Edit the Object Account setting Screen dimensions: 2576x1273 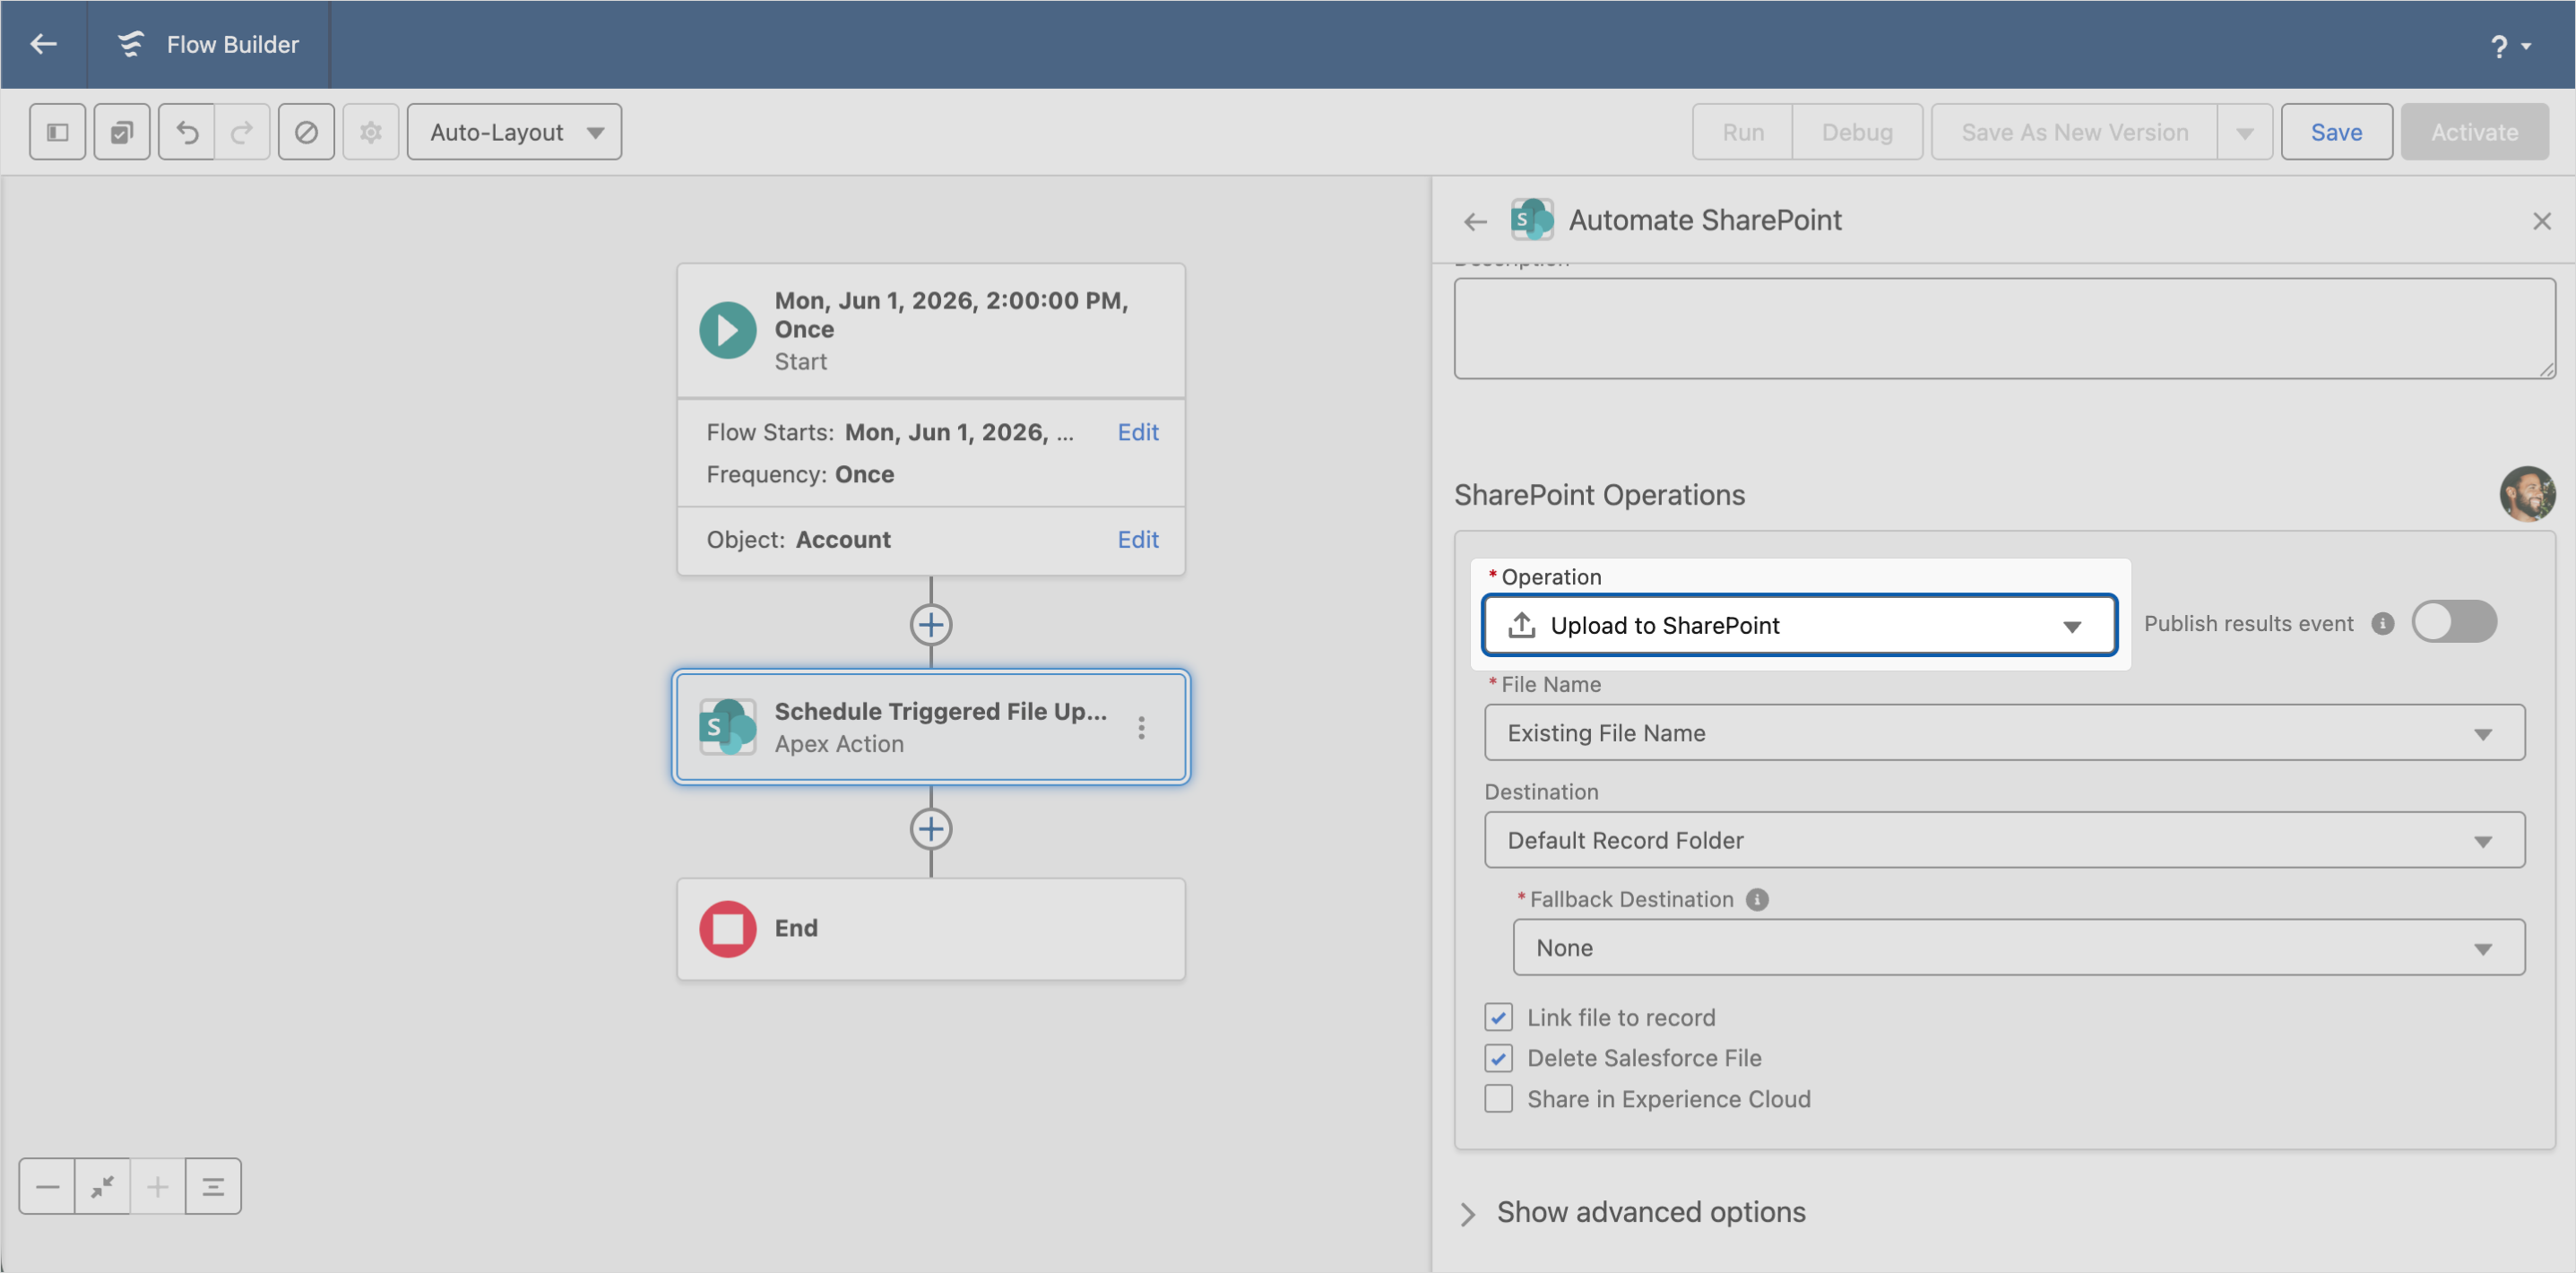[1138, 540]
